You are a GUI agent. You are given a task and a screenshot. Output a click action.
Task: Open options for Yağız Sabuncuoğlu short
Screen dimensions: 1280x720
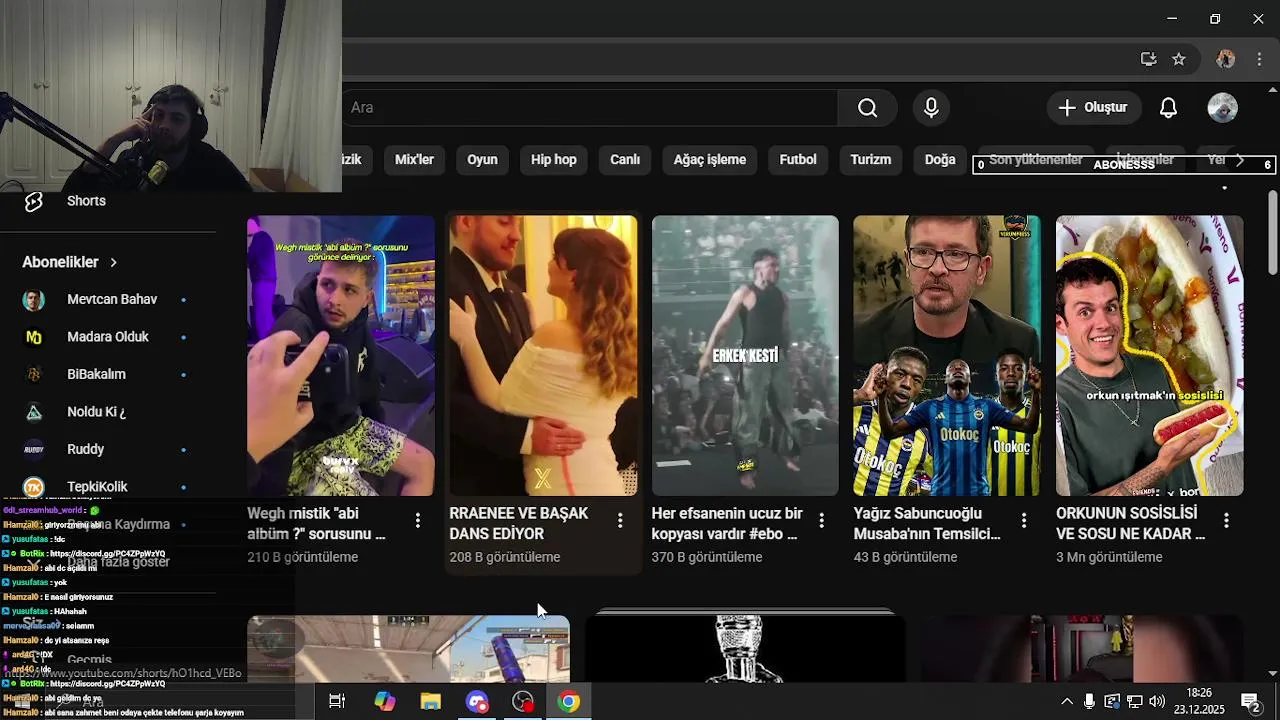coord(1024,520)
